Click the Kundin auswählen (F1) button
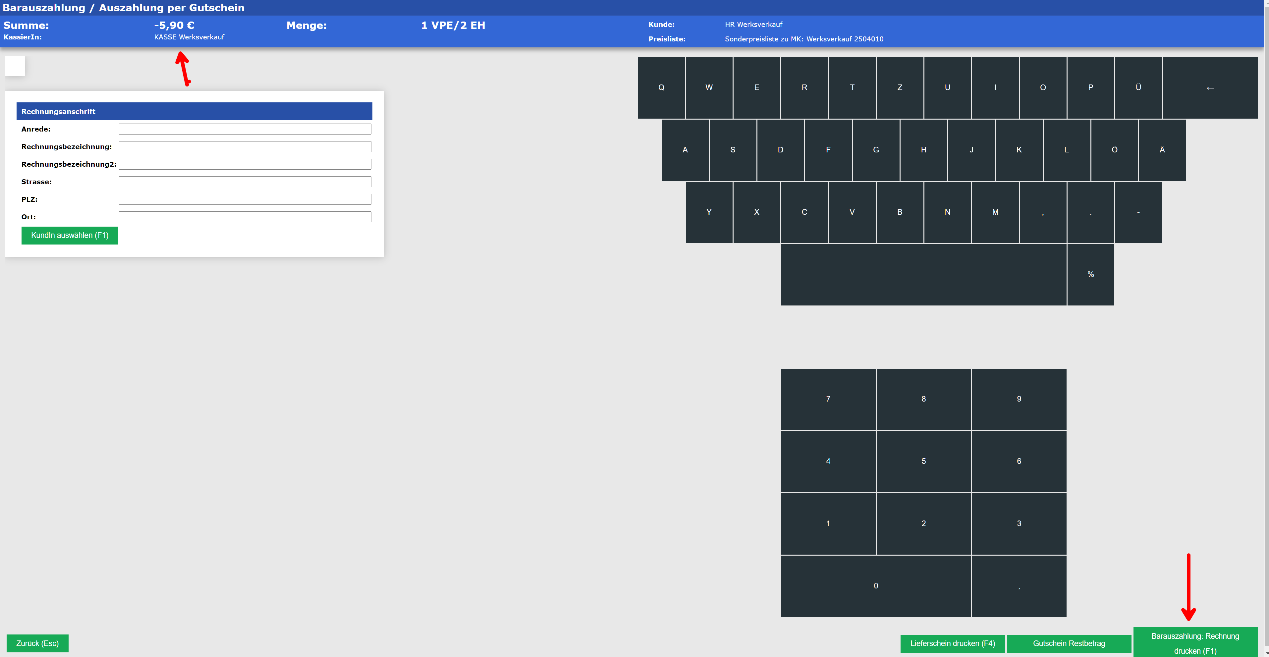Viewport: 1269px width, 657px height. pos(69,235)
